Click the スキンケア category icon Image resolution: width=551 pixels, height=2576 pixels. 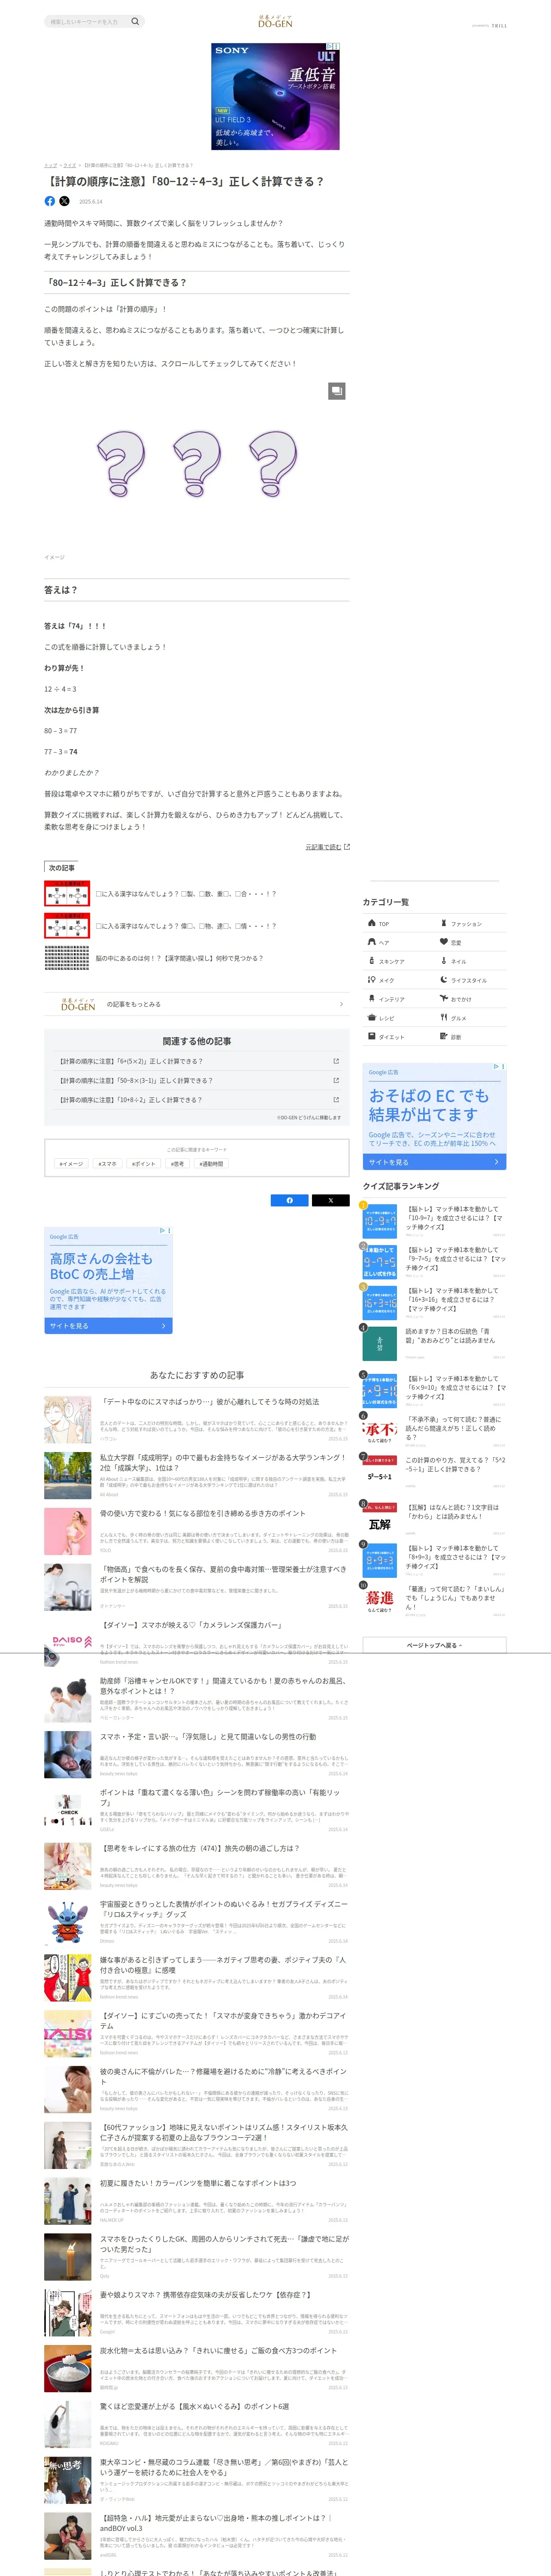pos(372,961)
